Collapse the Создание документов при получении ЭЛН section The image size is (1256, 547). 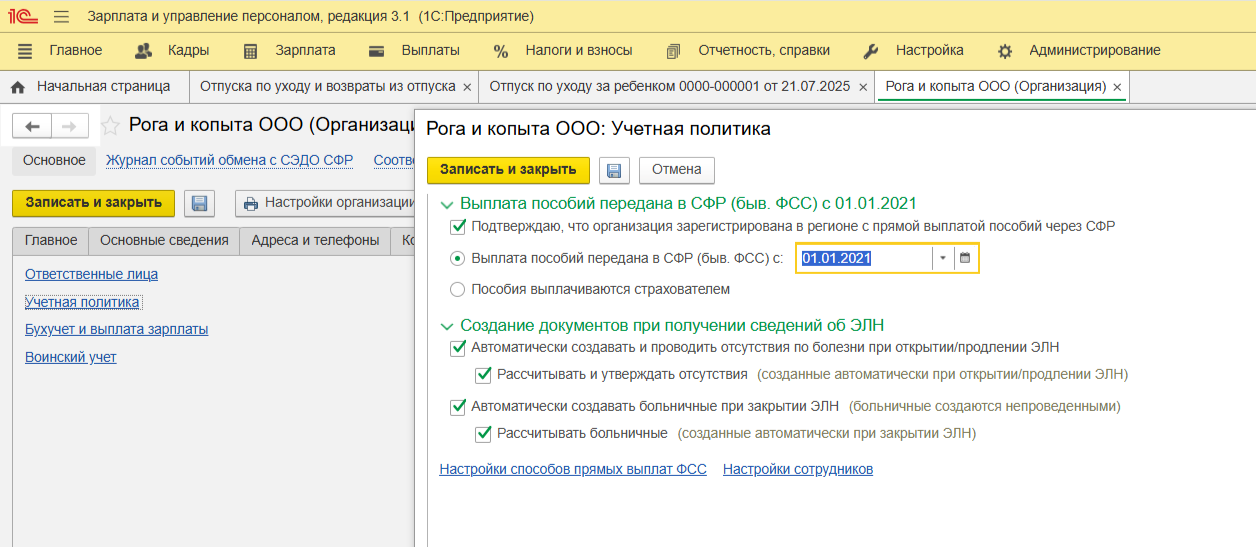[x=447, y=325]
